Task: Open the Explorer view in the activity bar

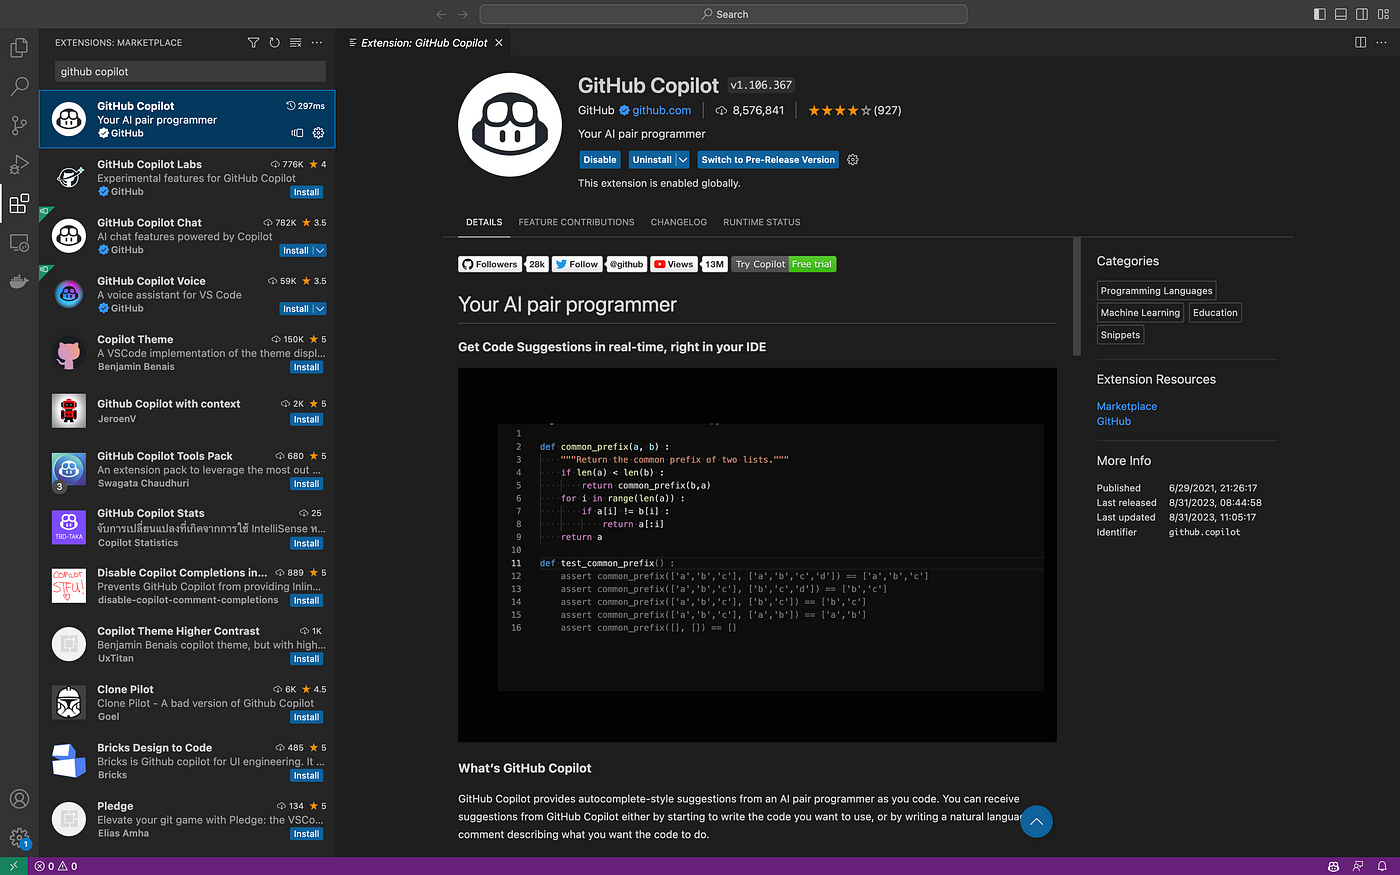Action: coord(19,47)
